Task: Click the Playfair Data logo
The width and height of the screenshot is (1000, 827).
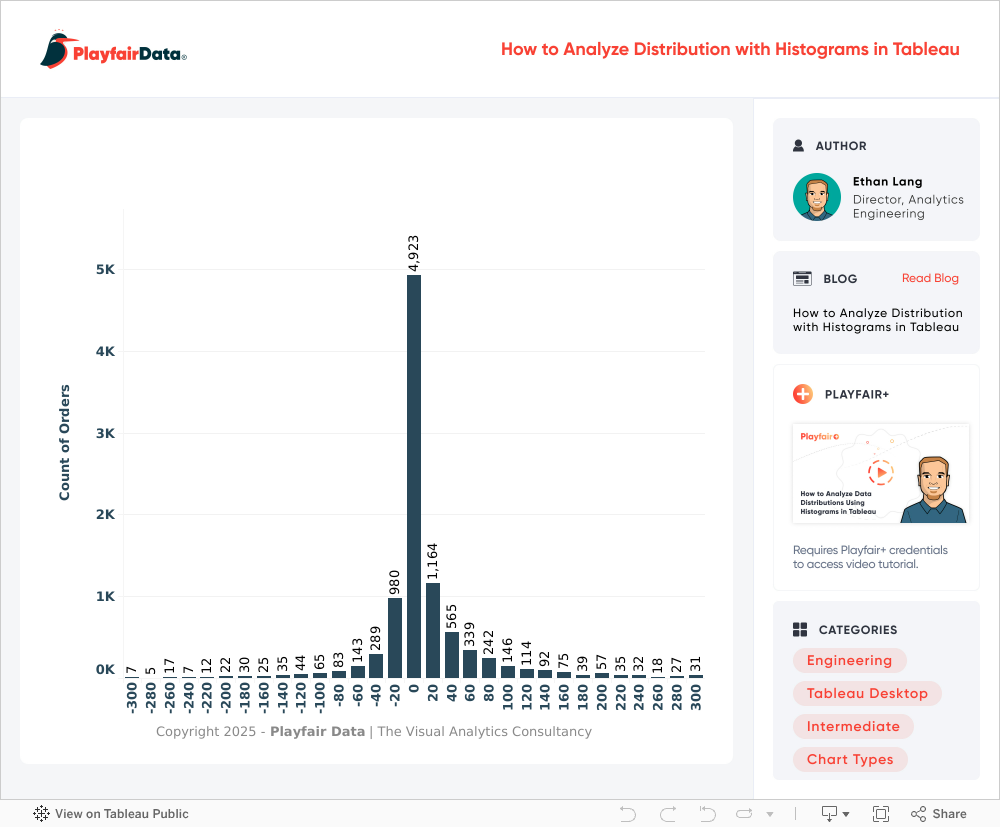Action: click(x=114, y=50)
